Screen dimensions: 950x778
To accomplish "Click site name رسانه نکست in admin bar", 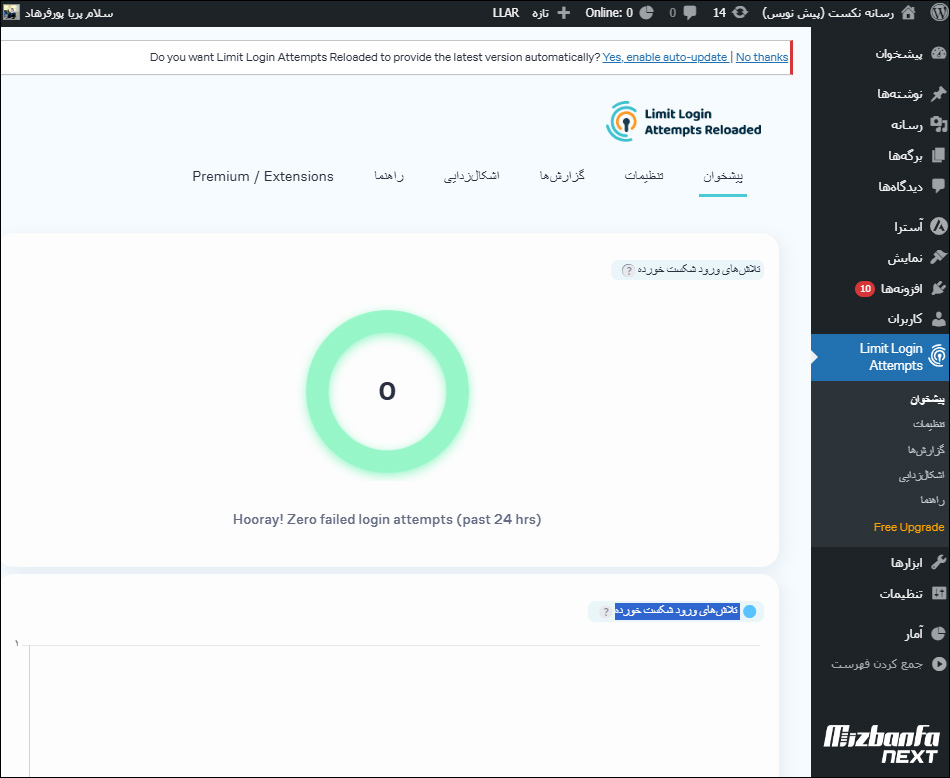I will click(x=828, y=13).
